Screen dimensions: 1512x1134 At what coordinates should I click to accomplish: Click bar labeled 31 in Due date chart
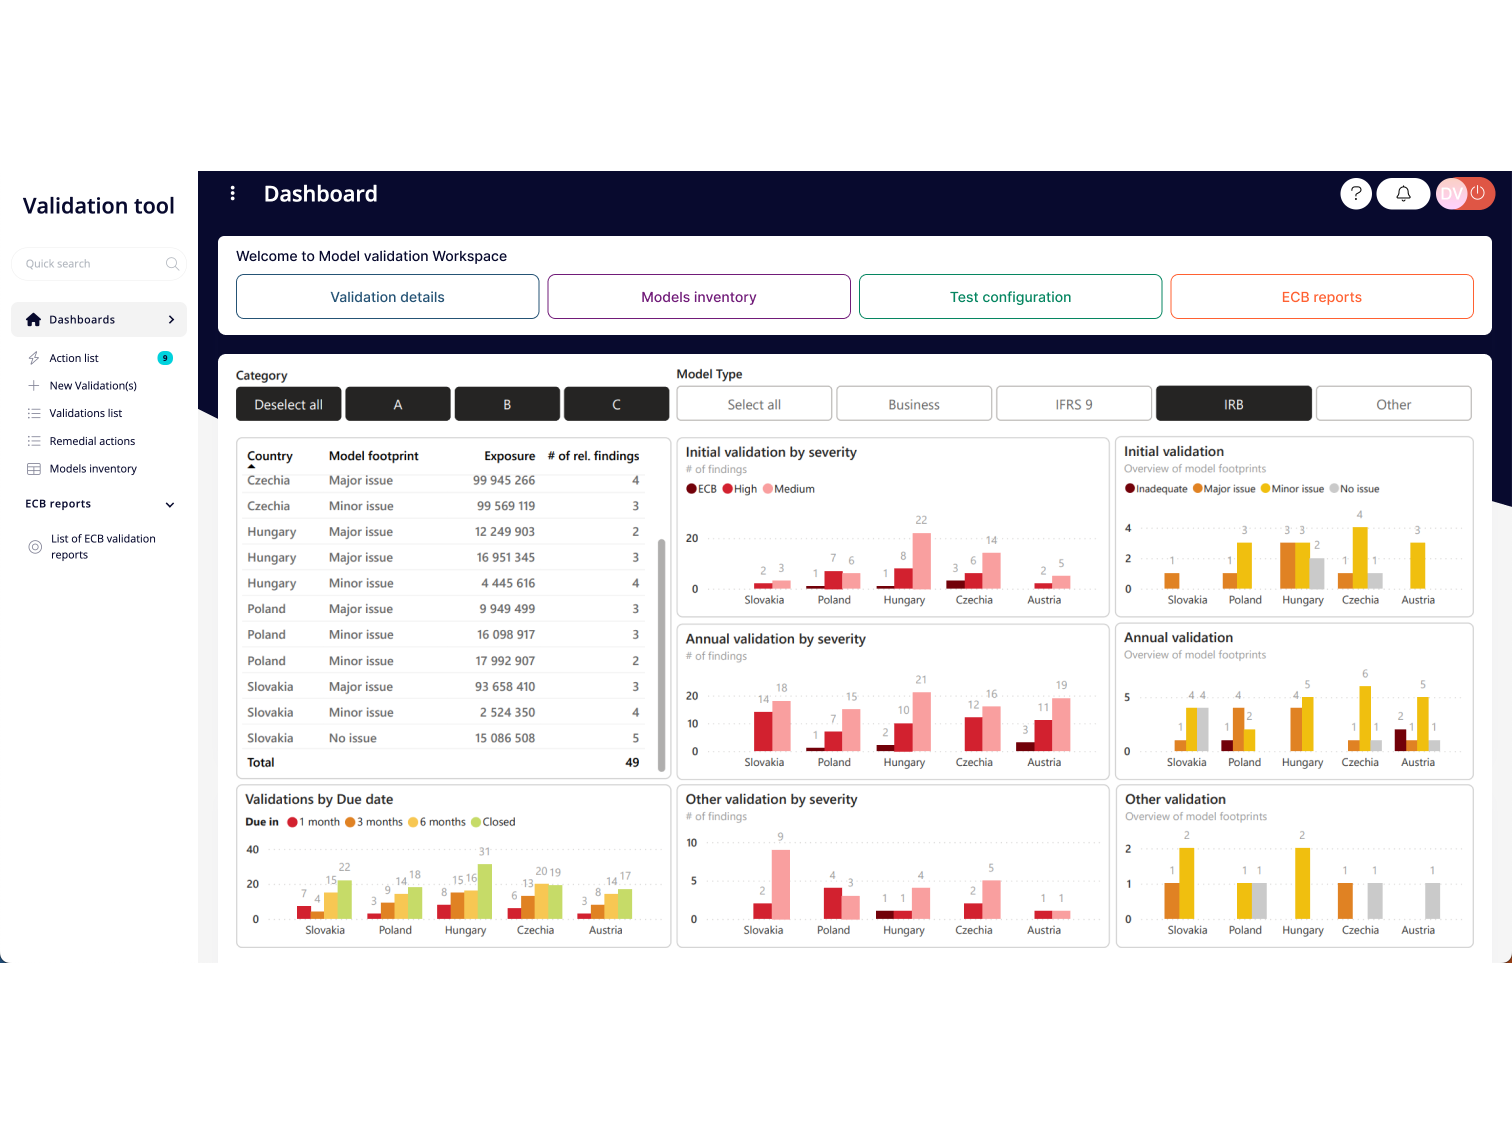point(485,892)
